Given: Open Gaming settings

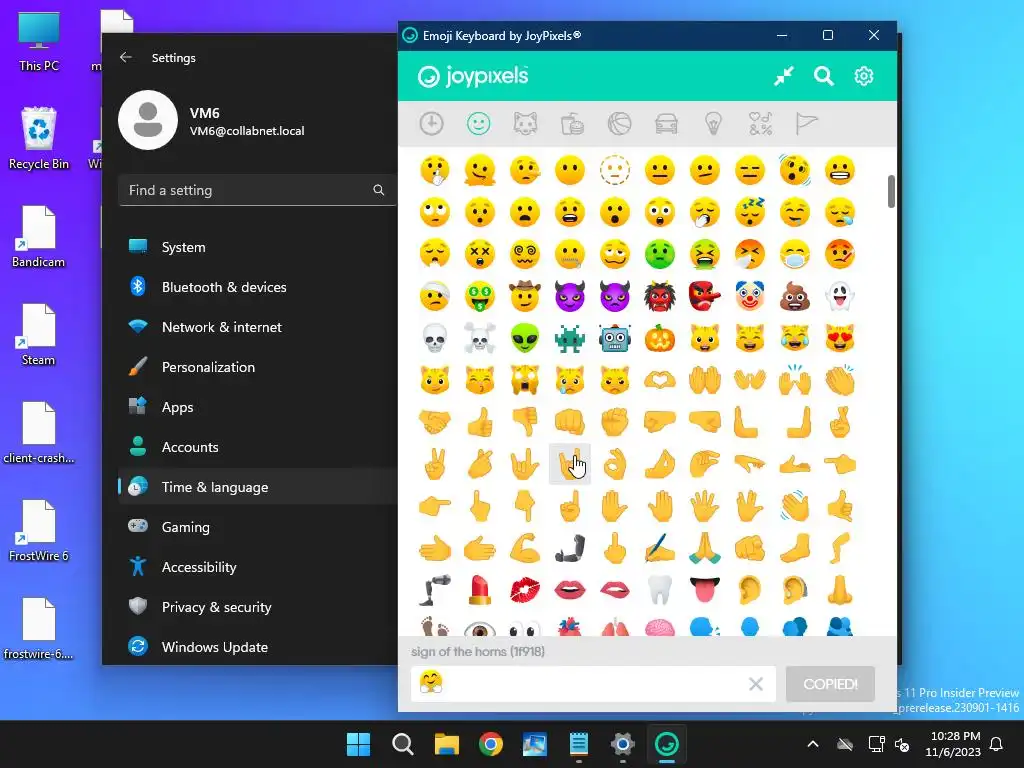Looking at the screenshot, I should pos(257,527).
